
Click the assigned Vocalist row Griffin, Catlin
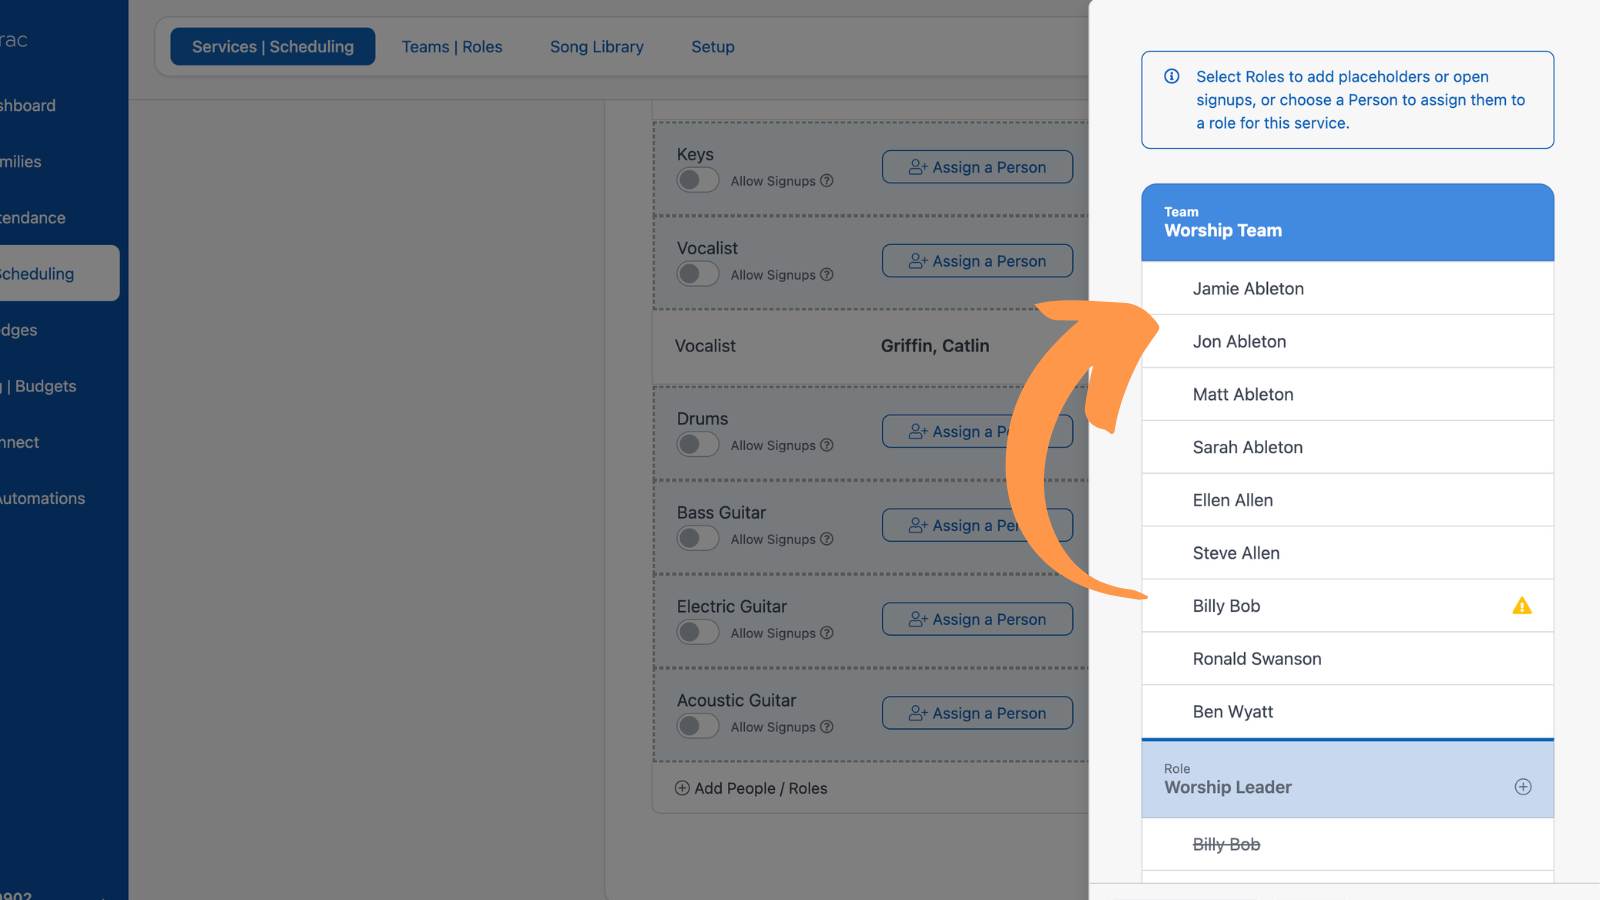point(870,346)
